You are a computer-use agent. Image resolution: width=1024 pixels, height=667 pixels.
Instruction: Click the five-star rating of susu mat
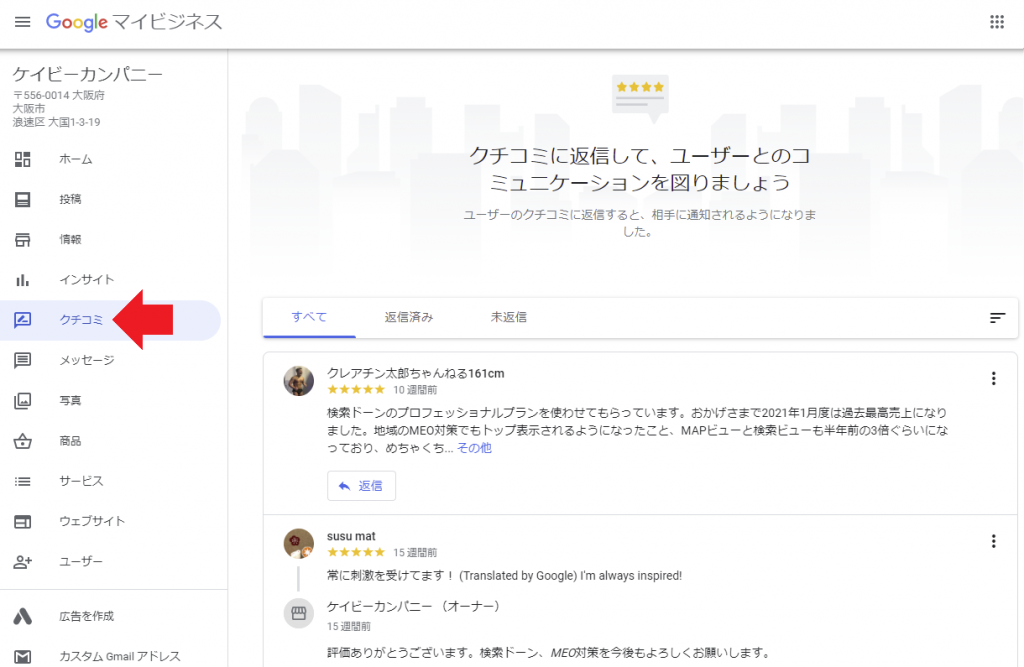[x=356, y=553]
